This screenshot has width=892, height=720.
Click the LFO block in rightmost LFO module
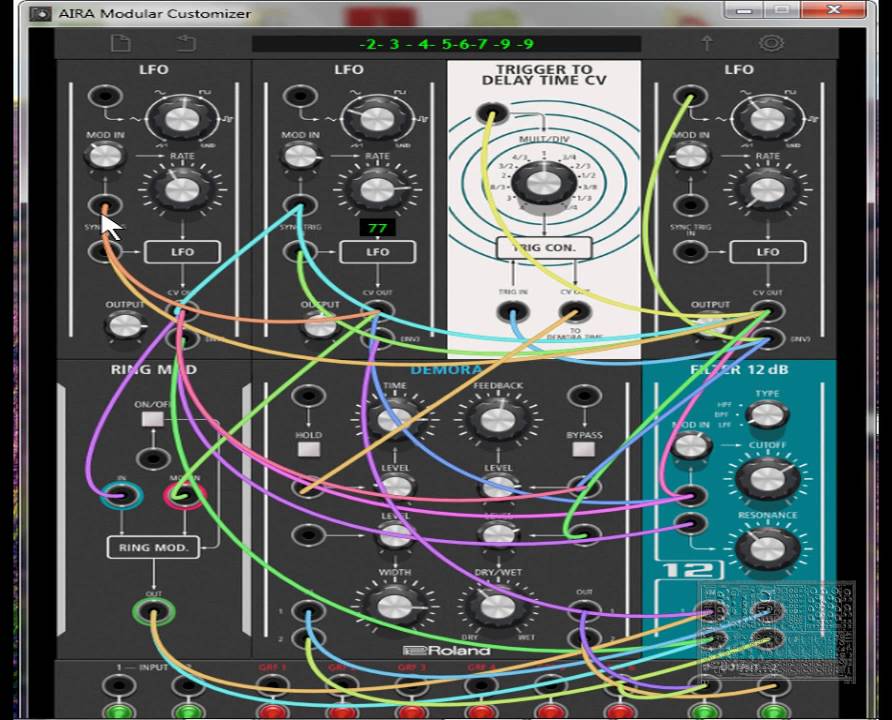coord(767,252)
